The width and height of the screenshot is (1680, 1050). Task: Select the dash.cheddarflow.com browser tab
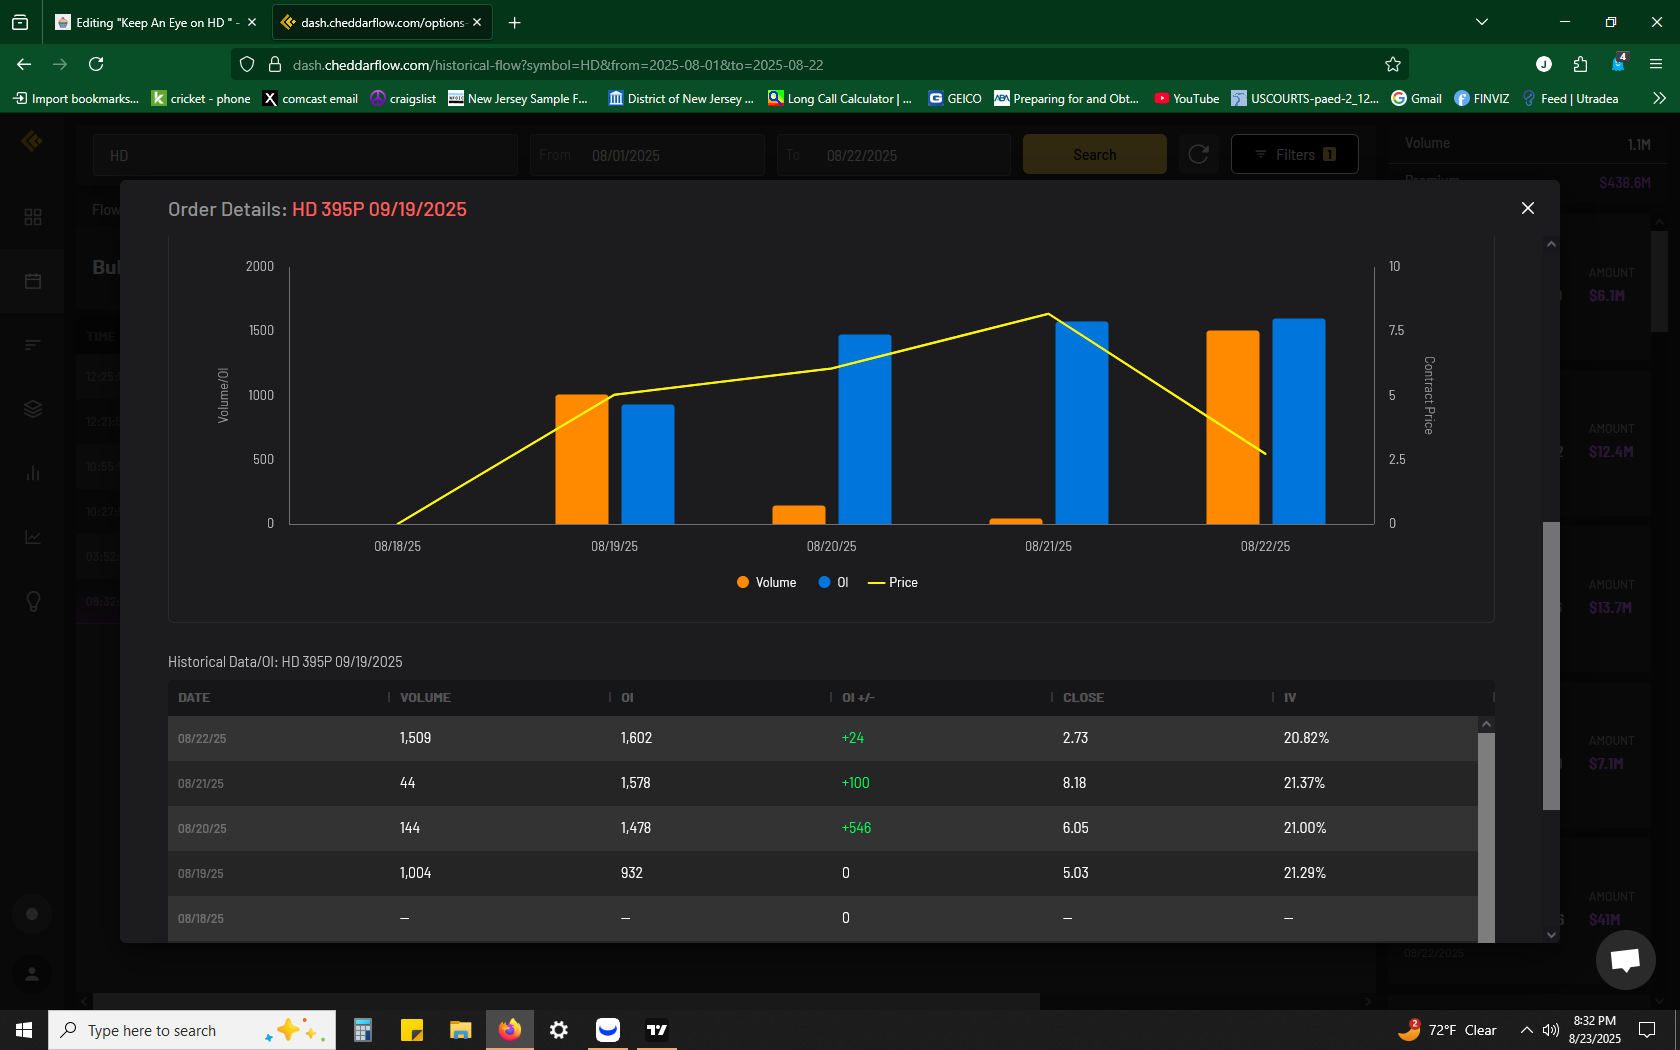coord(381,22)
